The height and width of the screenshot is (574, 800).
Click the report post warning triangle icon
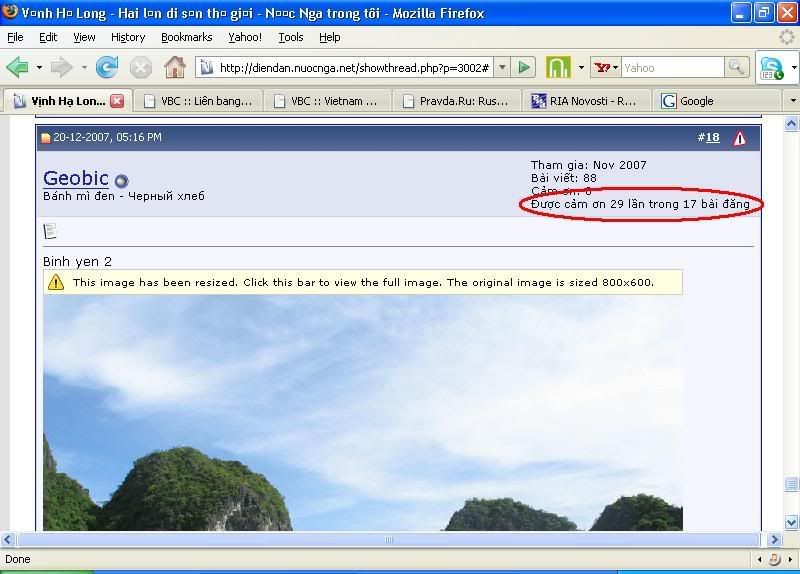tap(739, 138)
